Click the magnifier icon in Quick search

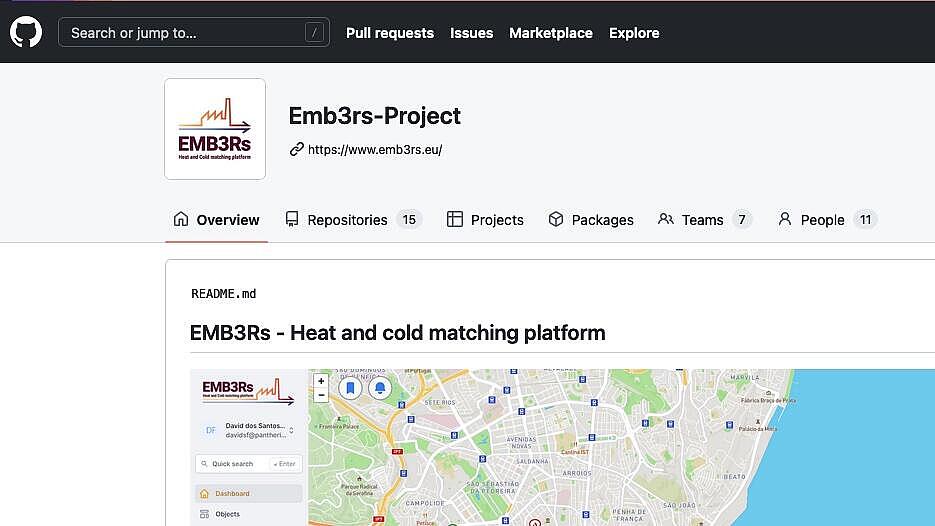click(205, 463)
